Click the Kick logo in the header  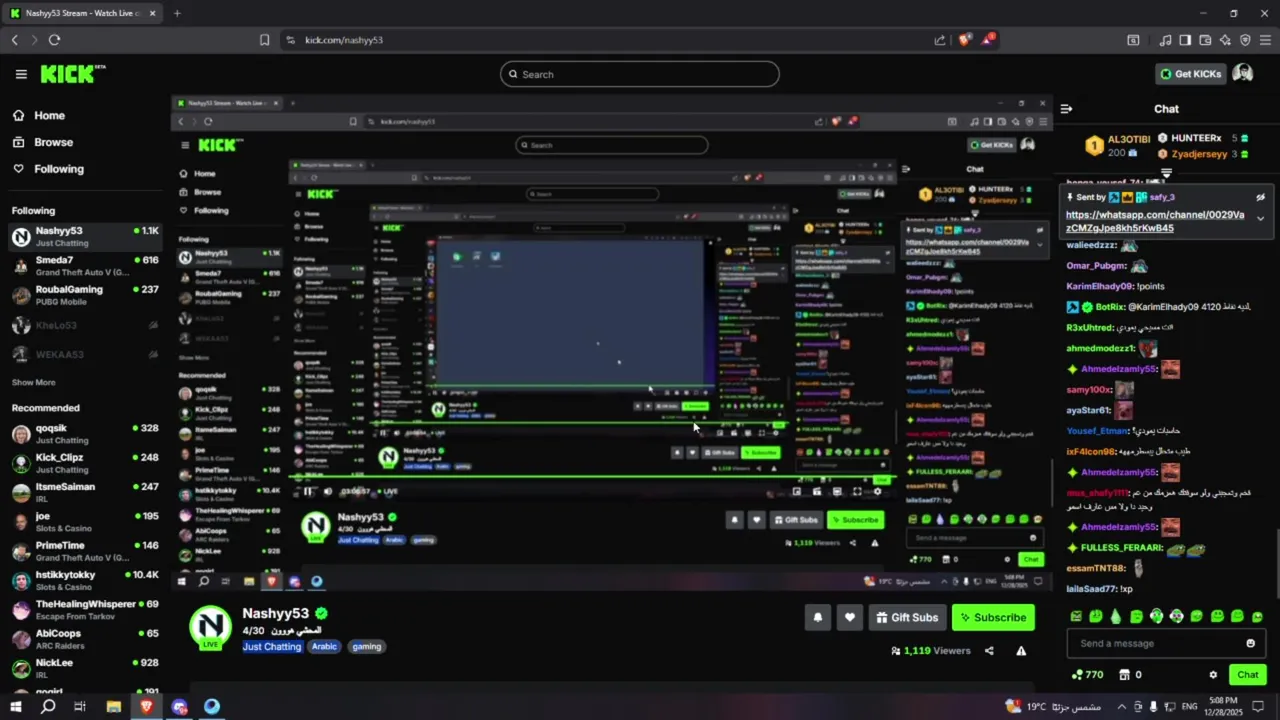tap(72, 74)
